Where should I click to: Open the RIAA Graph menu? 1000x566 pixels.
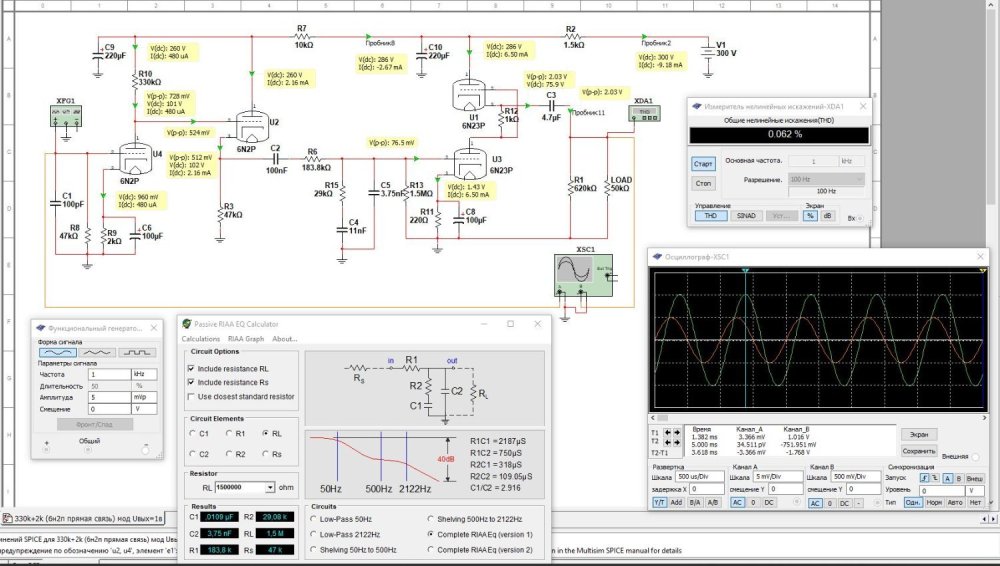pos(248,338)
